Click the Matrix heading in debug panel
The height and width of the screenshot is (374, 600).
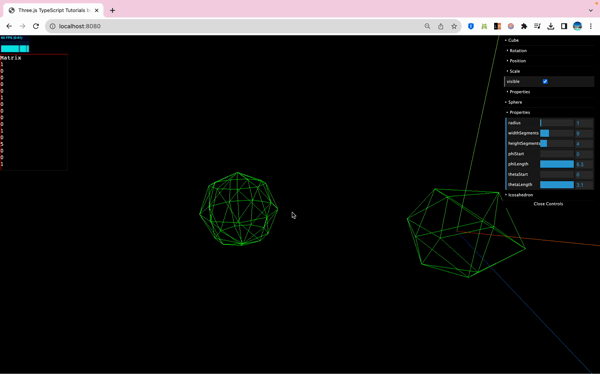[11, 58]
